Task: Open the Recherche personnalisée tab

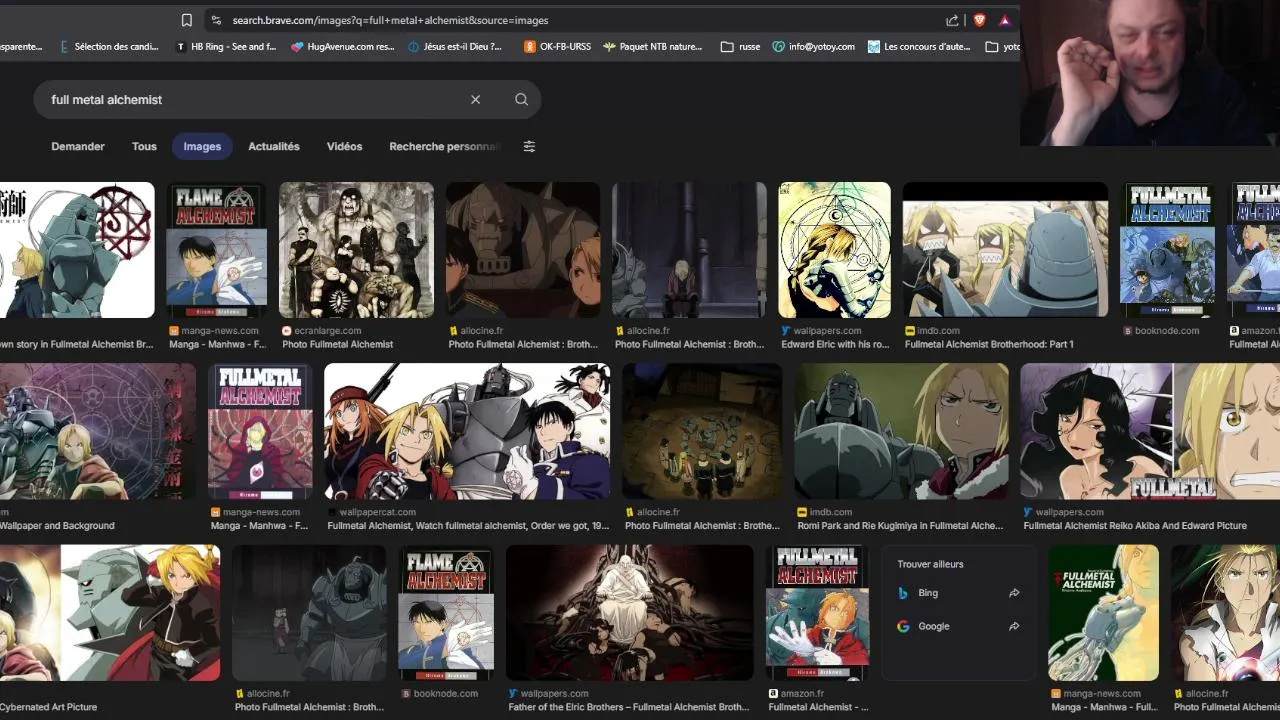Action: 445,146
